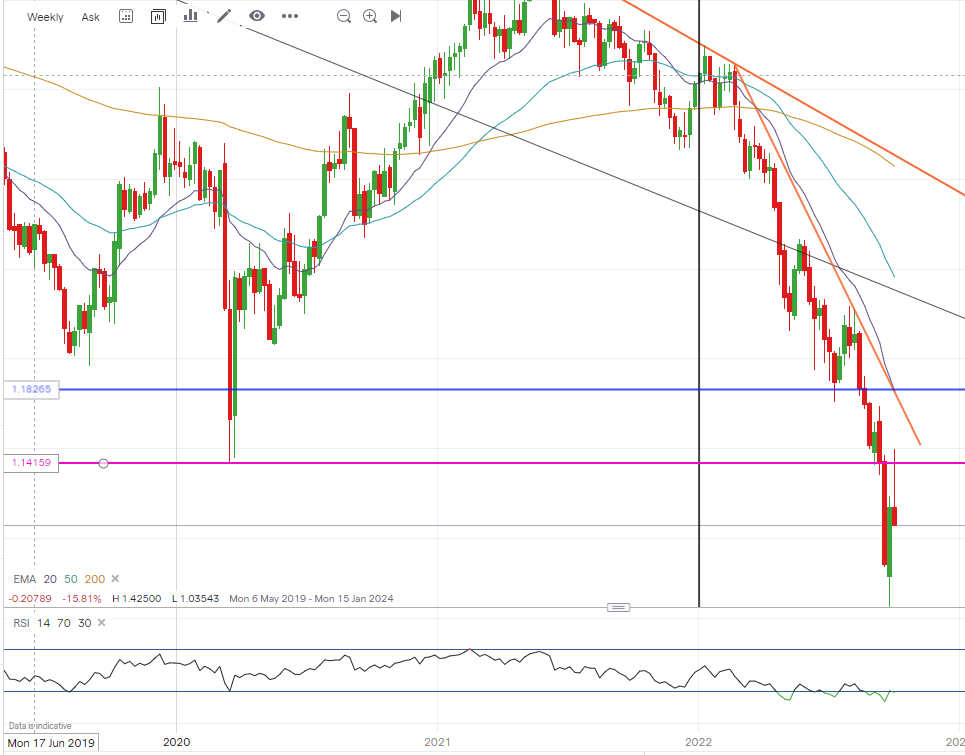Open RSI indicator settings label
Image resolution: width=965 pixels, height=755 pixels.
[x=22, y=623]
